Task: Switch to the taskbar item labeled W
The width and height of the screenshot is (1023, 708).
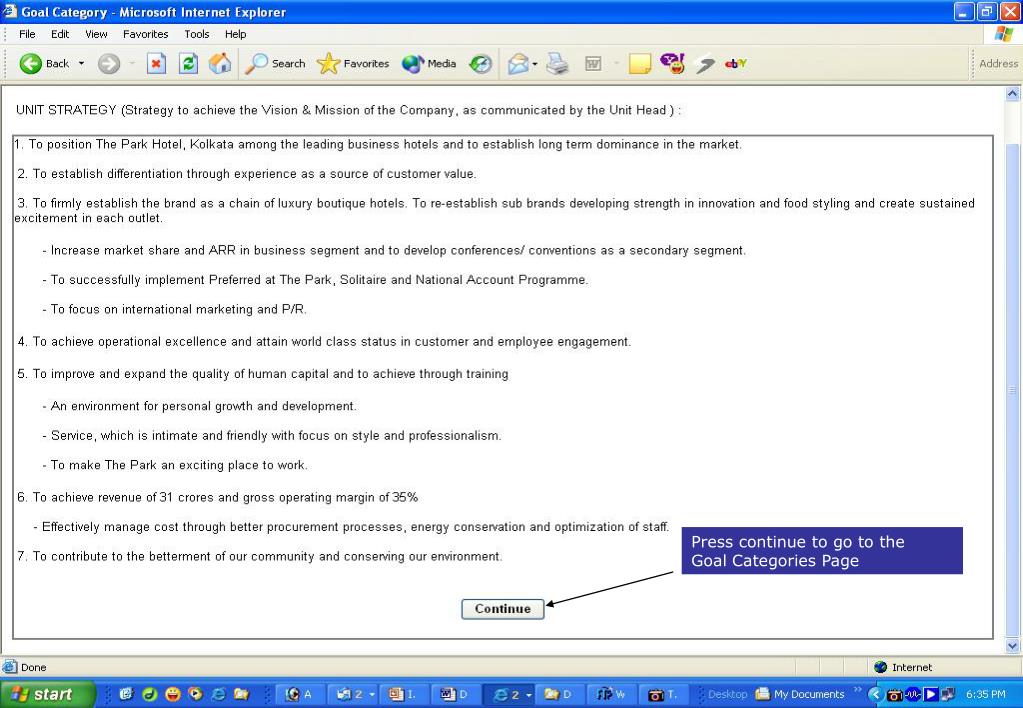Action: pos(611,694)
